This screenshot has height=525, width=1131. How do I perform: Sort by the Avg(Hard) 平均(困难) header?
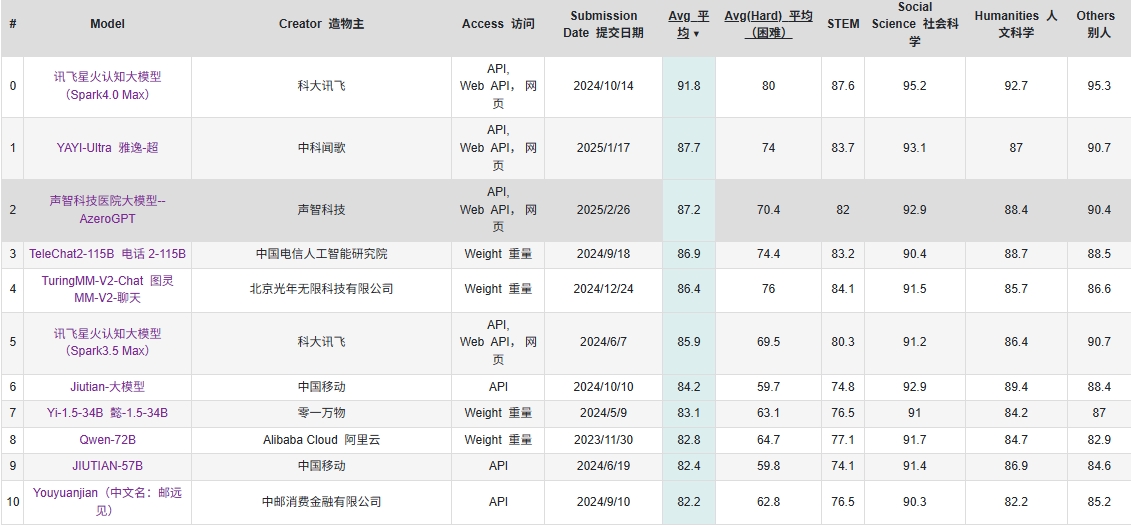click(768, 25)
